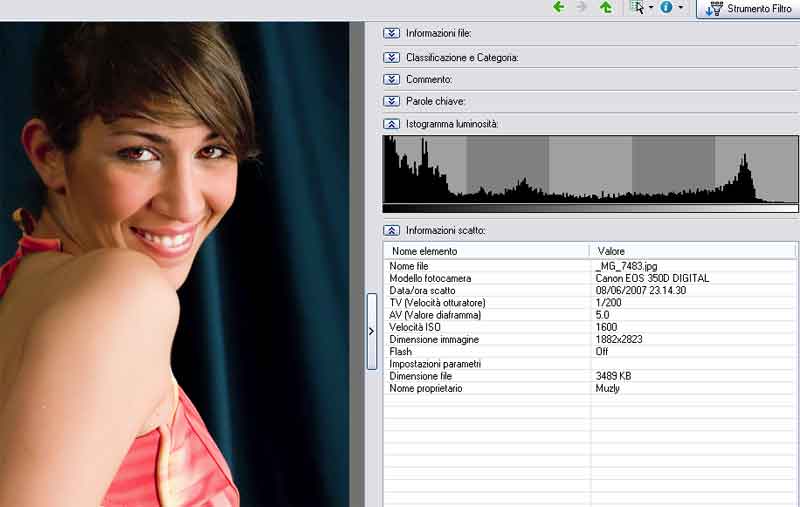Click the green back arrow icon
The height and width of the screenshot is (507, 800).
point(559,7)
